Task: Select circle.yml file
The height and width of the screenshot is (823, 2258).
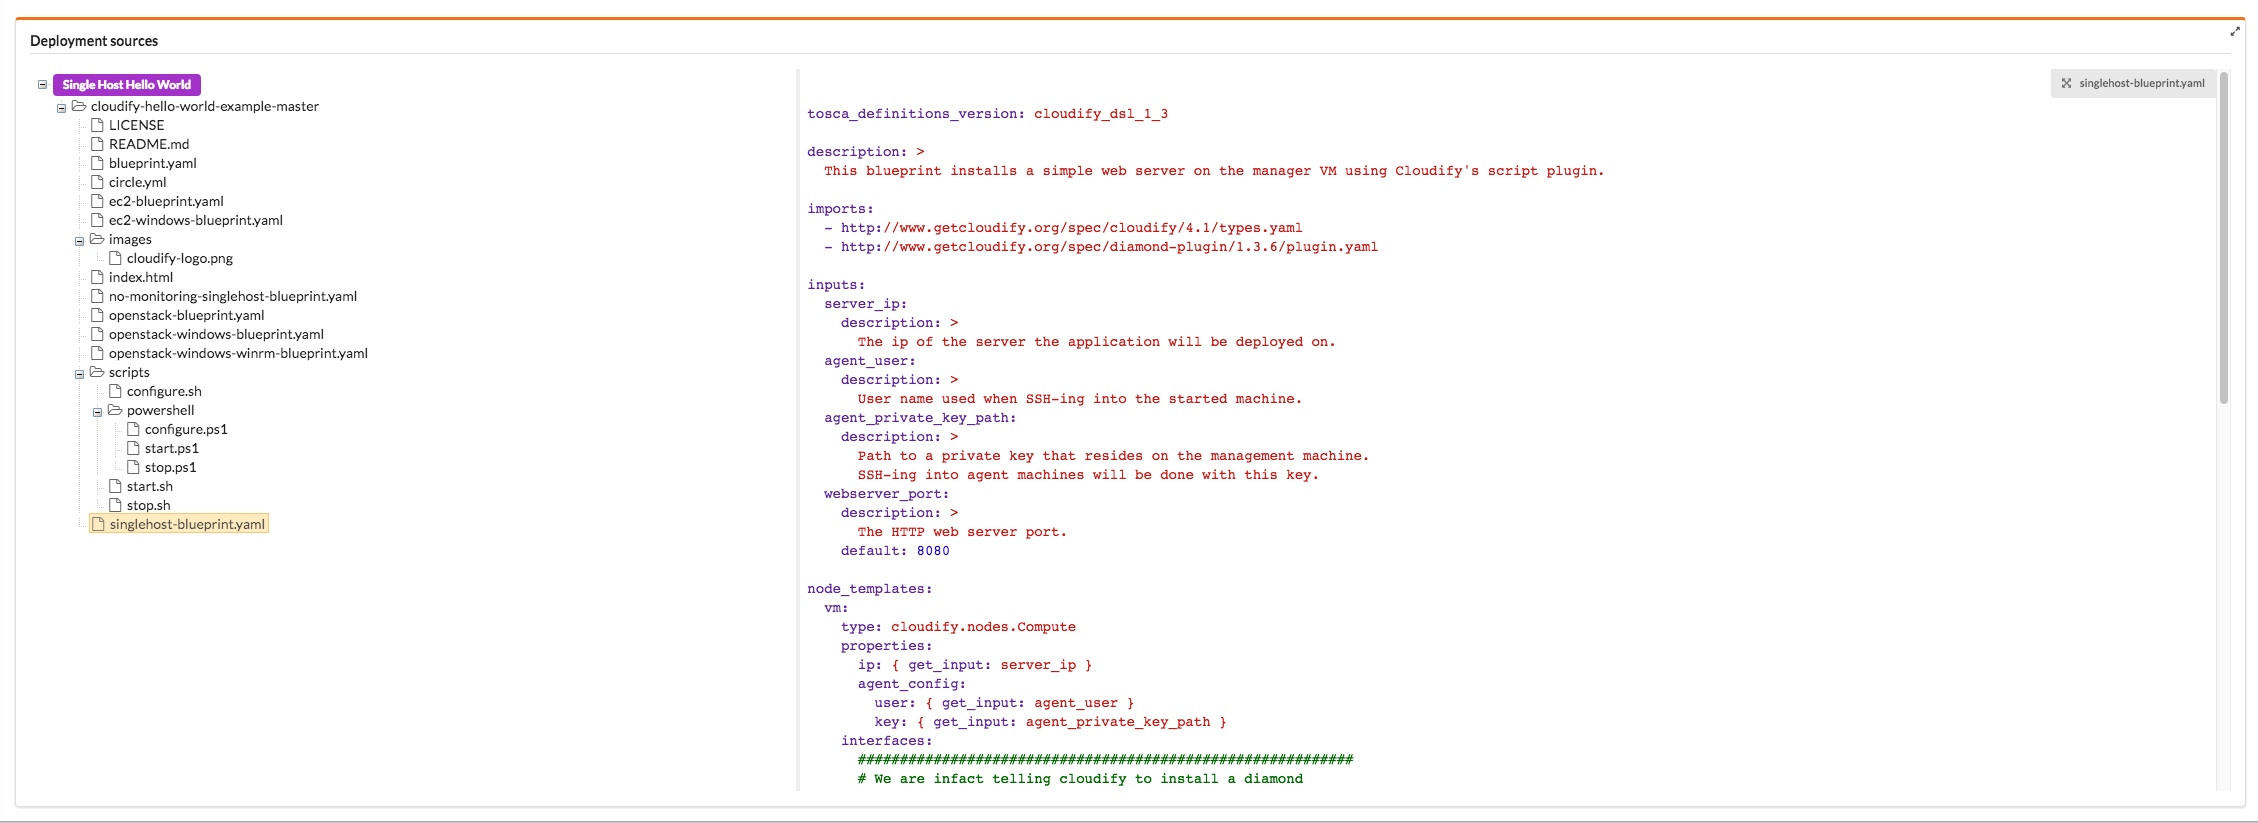Action: (138, 182)
